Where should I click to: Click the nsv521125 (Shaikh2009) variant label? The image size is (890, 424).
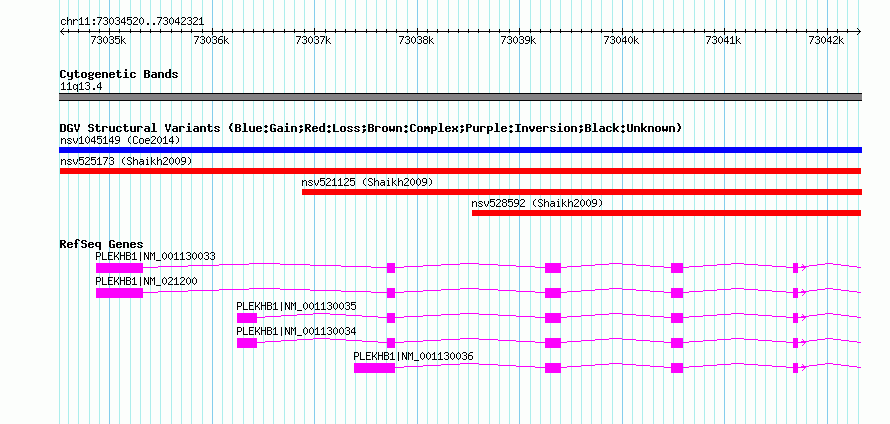click(x=367, y=182)
